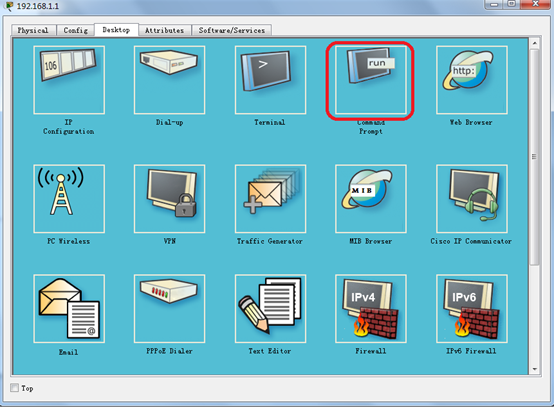
Task: Open the Email app icon
Action: (69, 308)
